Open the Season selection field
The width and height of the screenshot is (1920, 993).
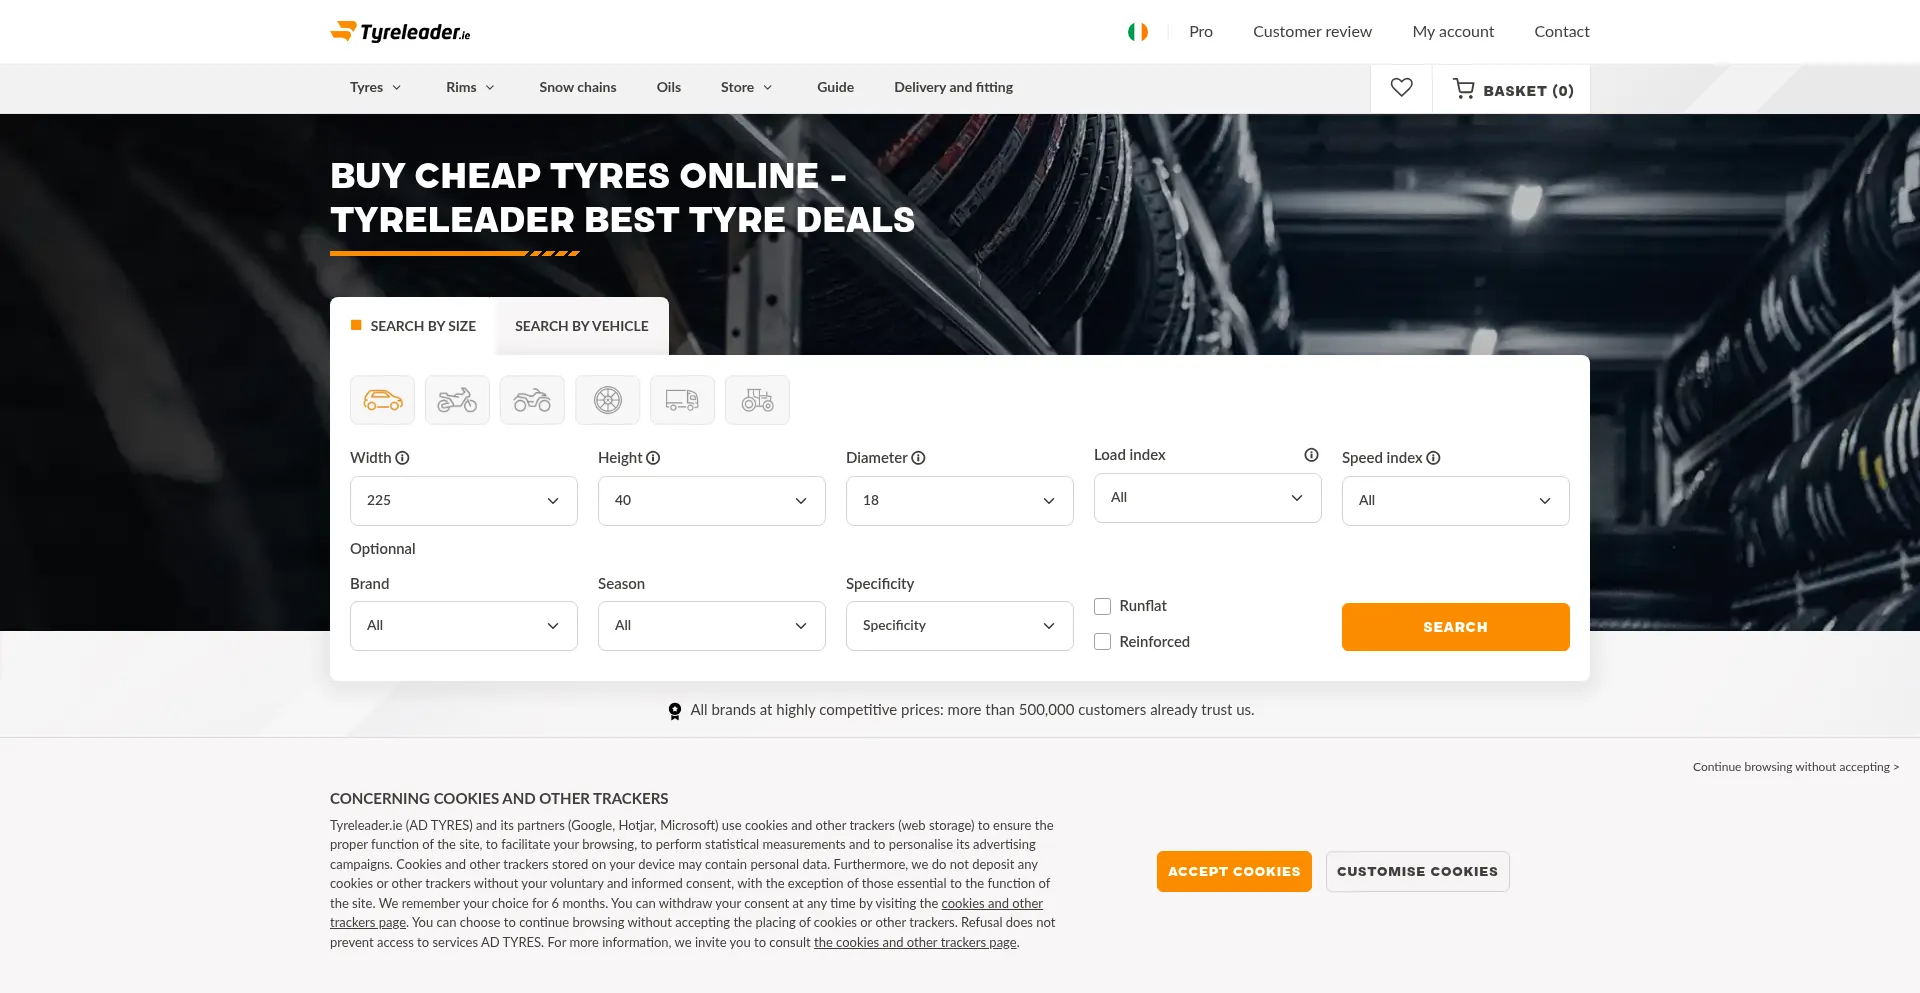click(x=711, y=625)
